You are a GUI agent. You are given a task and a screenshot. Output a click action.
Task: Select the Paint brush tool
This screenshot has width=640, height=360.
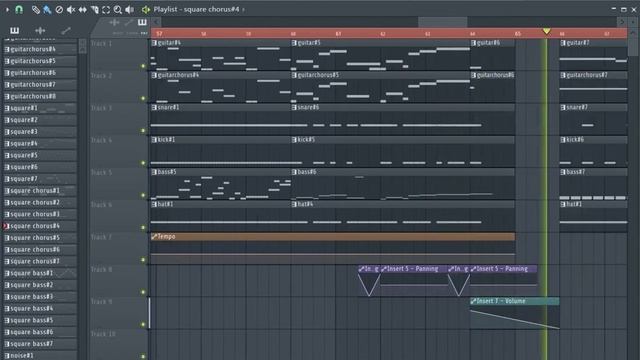[47, 9]
